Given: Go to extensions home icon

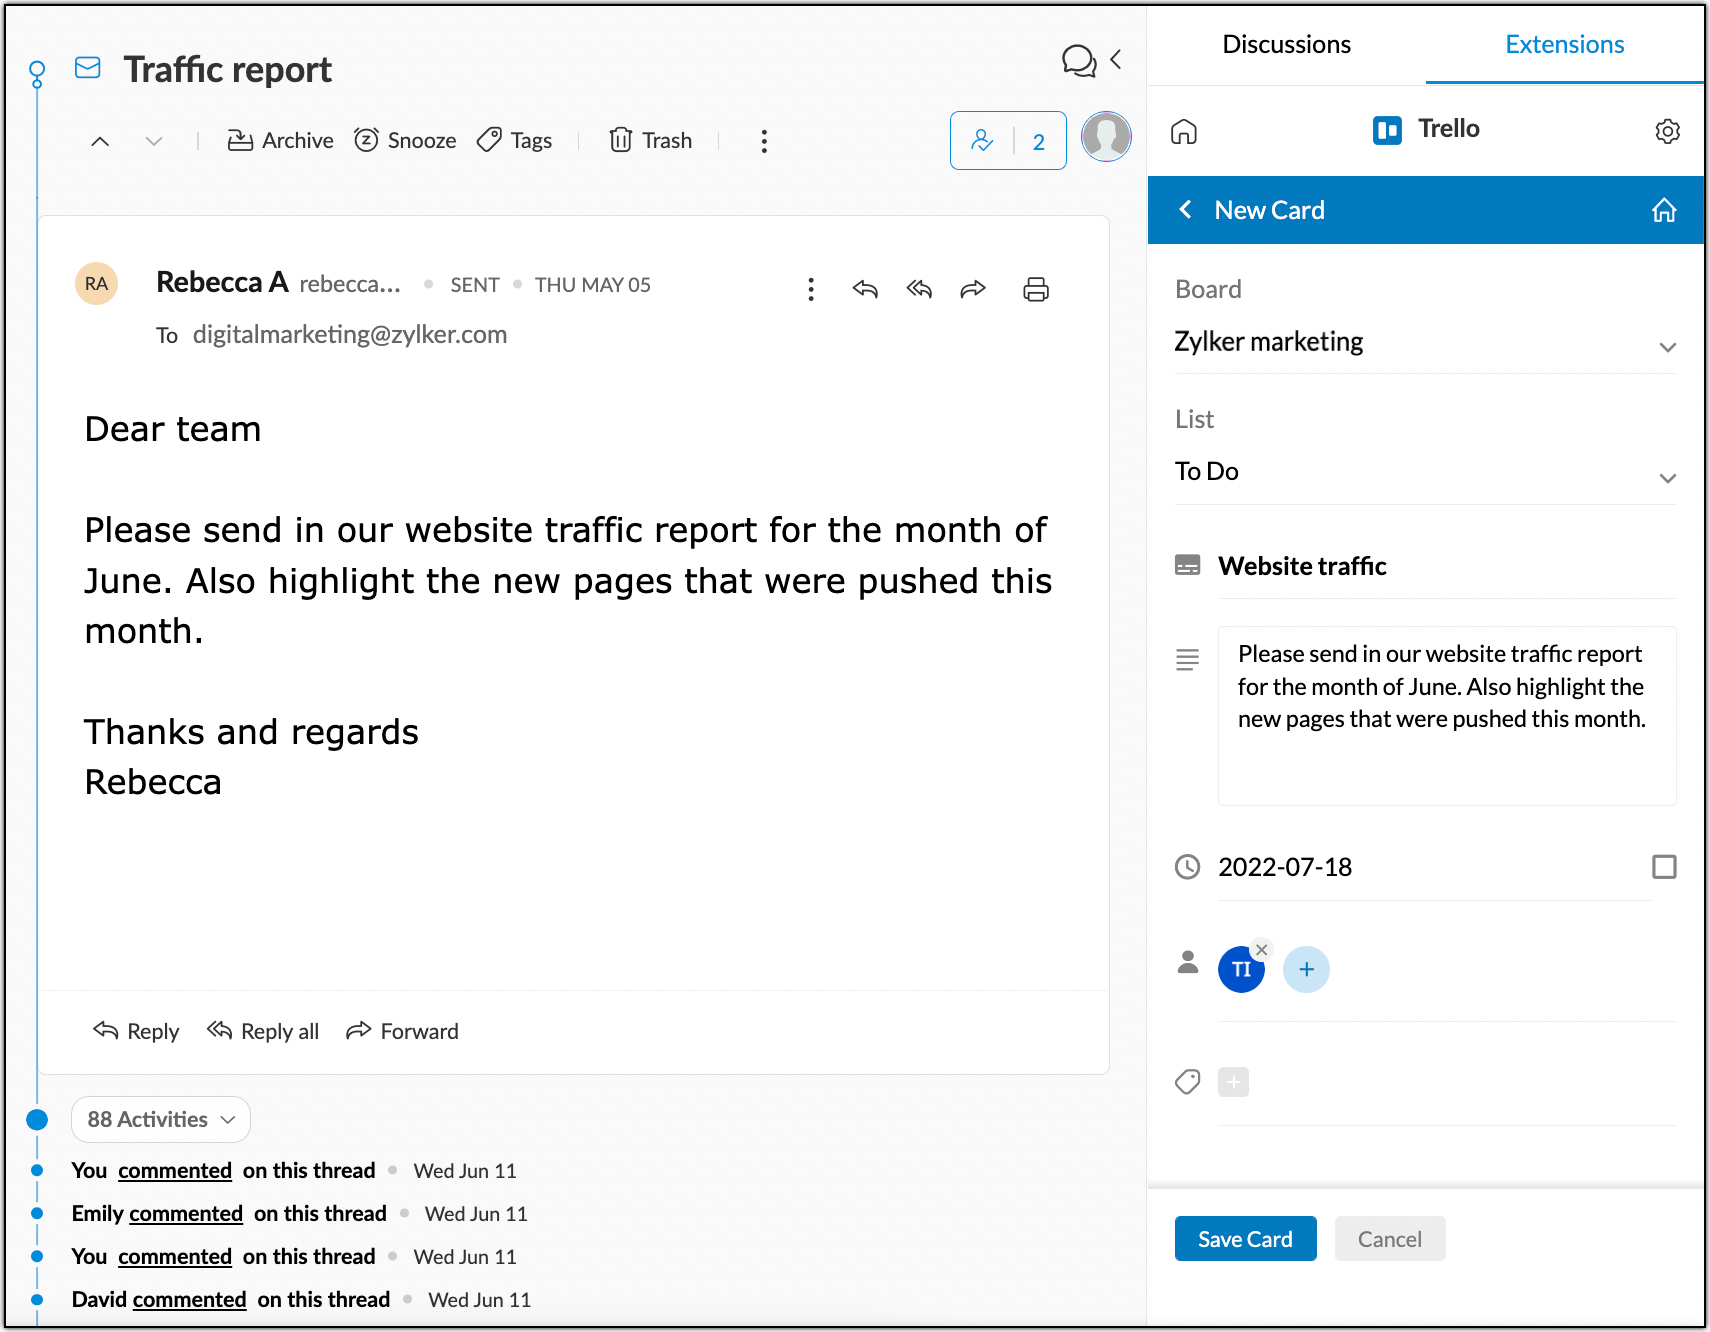Looking at the screenshot, I should click(x=1184, y=131).
